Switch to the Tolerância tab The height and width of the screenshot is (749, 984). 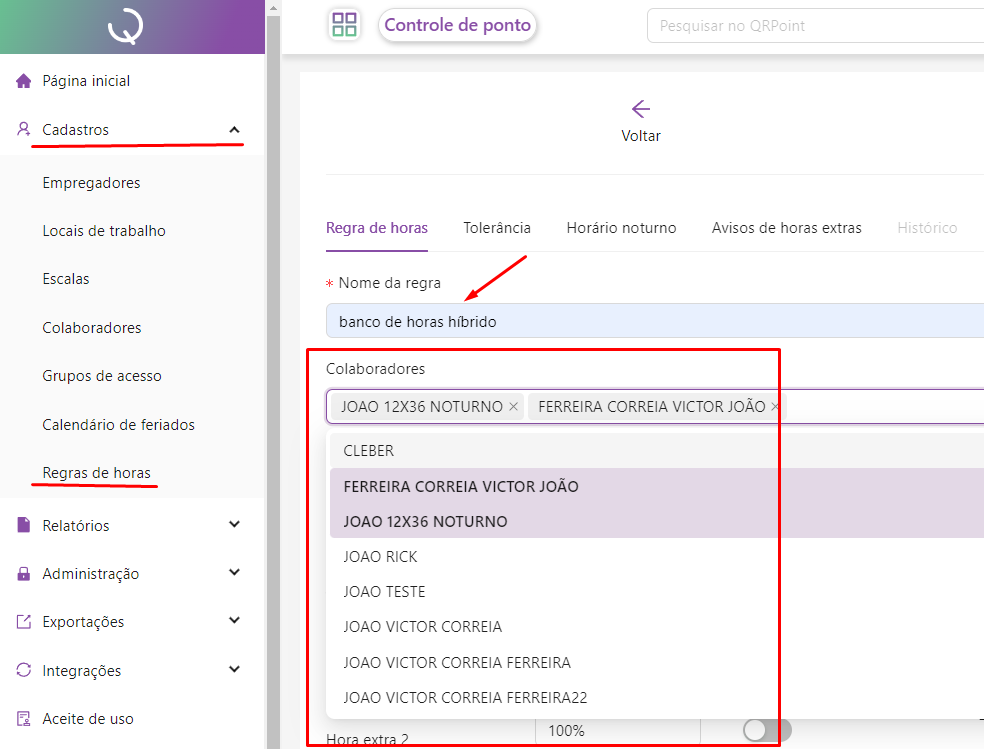[497, 228]
